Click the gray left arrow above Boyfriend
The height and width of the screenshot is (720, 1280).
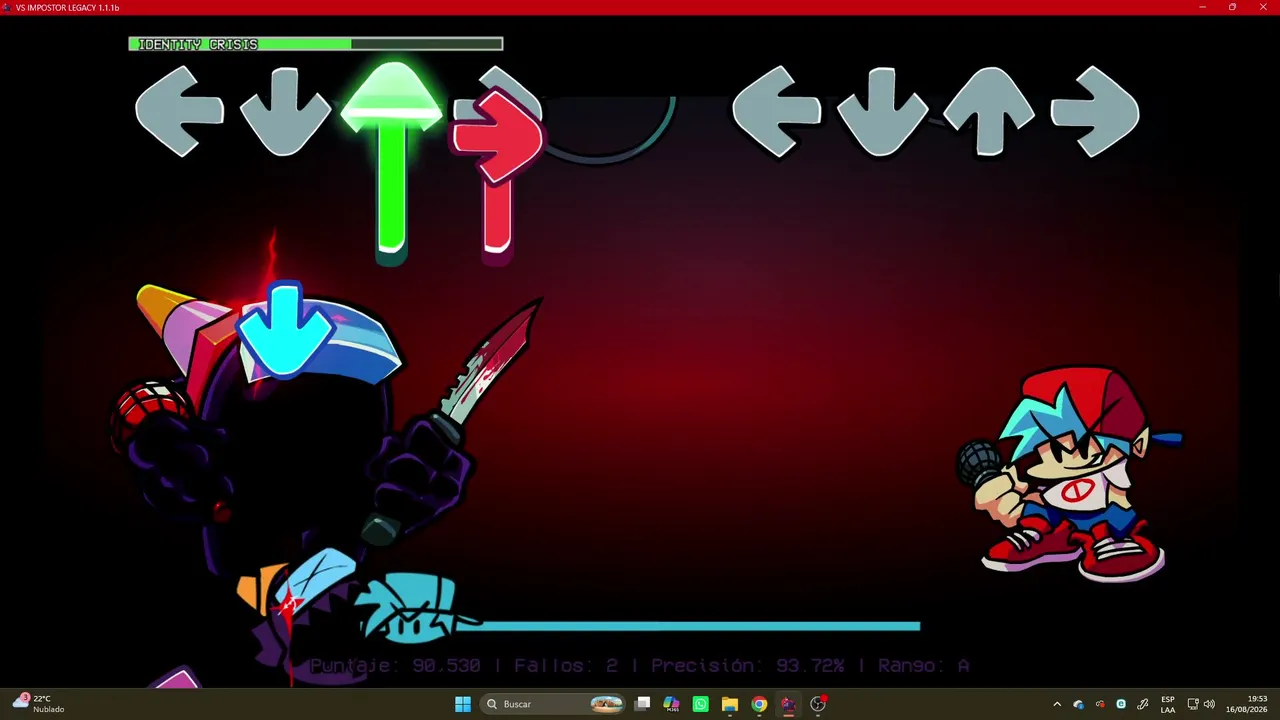[x=777, y=111]
